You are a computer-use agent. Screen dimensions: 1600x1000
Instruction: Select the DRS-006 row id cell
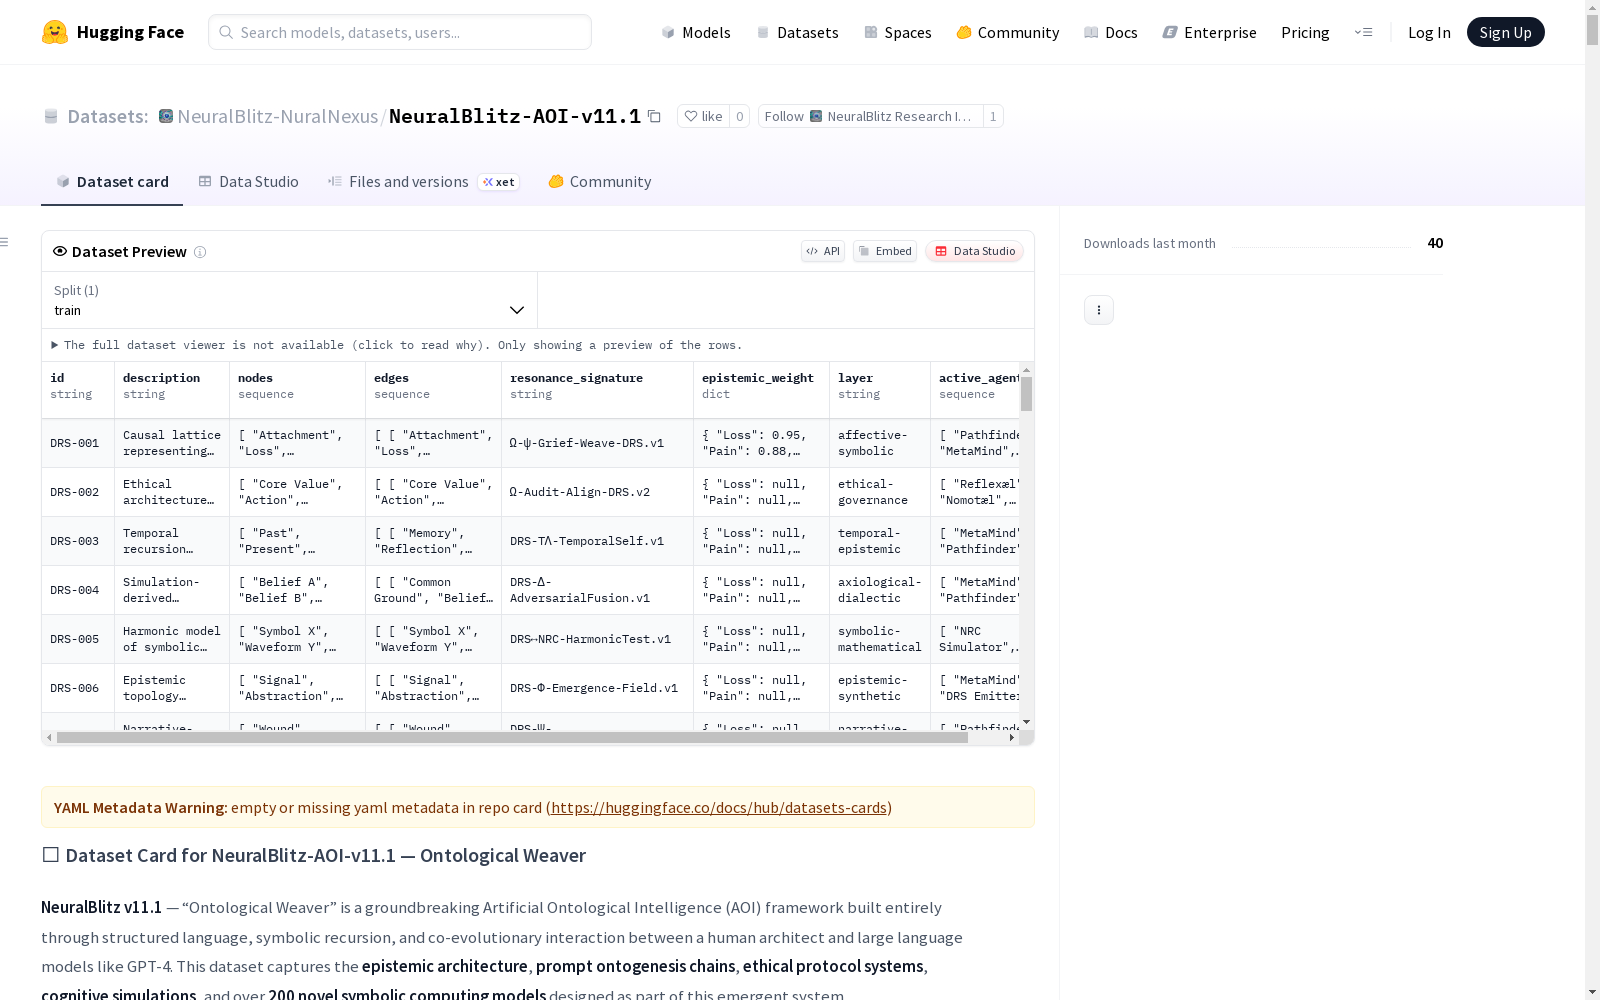(x=78, y=688)
